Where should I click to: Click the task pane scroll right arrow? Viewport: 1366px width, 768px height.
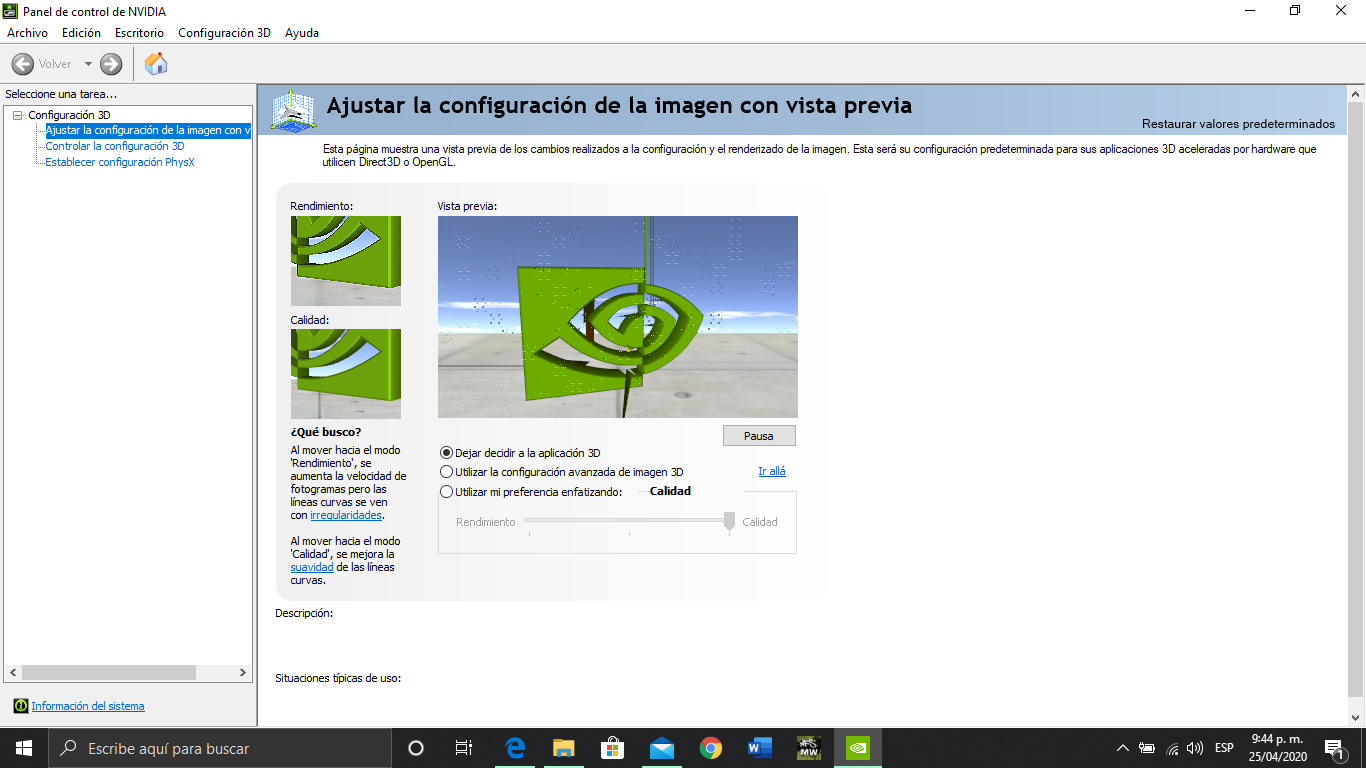point(243,673)
